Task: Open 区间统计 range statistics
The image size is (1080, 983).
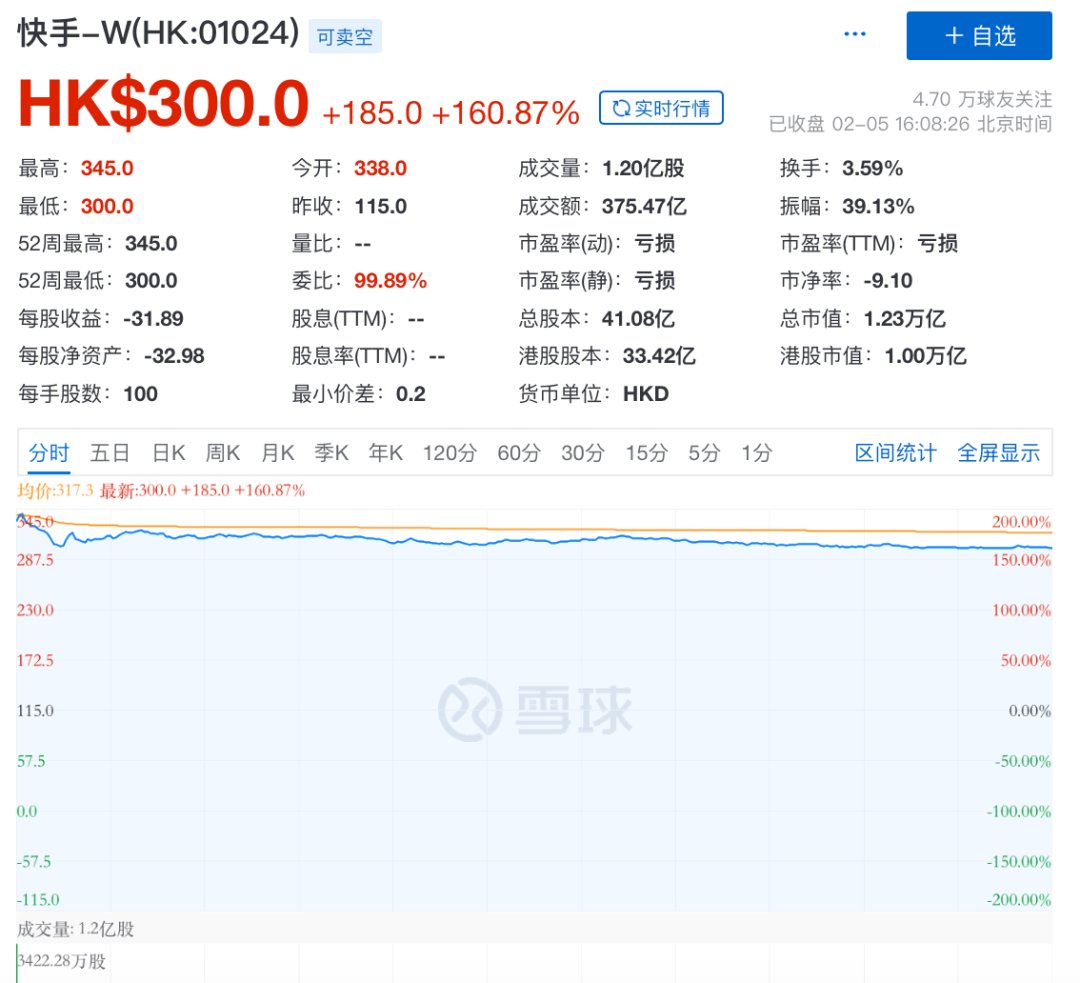Action: pos(895,453)
